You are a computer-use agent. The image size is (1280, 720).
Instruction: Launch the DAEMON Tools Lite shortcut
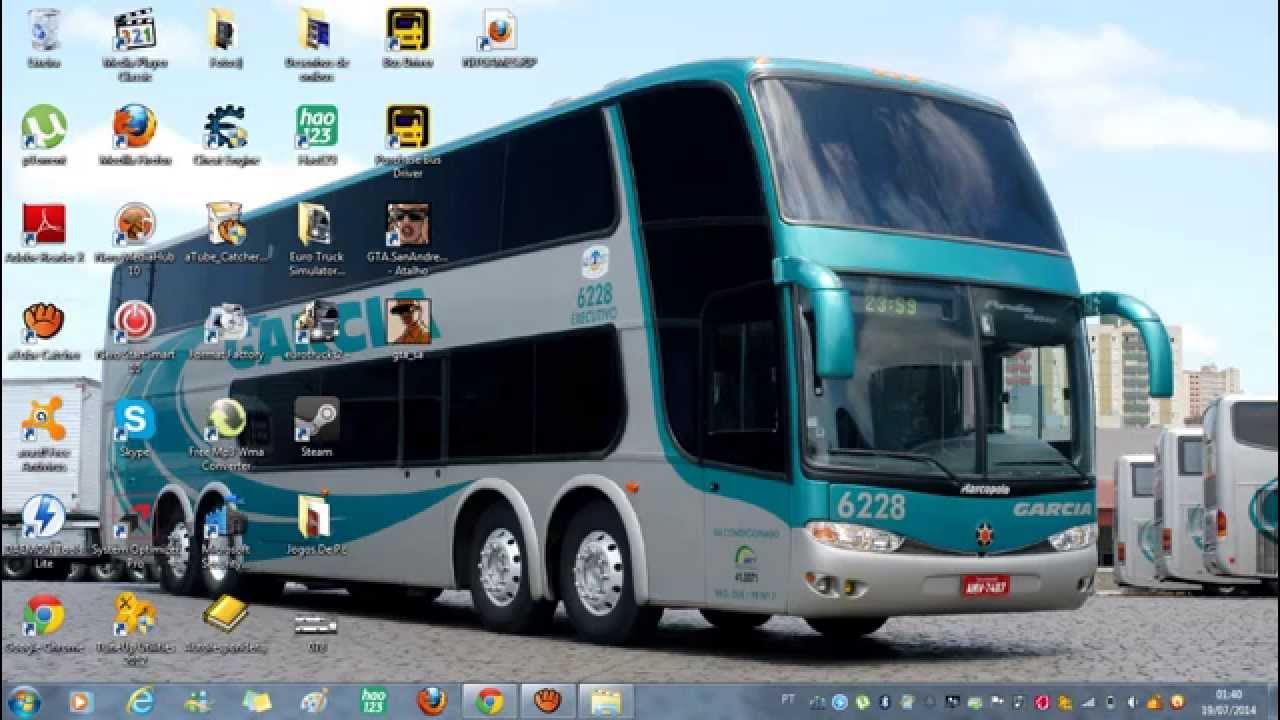(x=44, y=531)
